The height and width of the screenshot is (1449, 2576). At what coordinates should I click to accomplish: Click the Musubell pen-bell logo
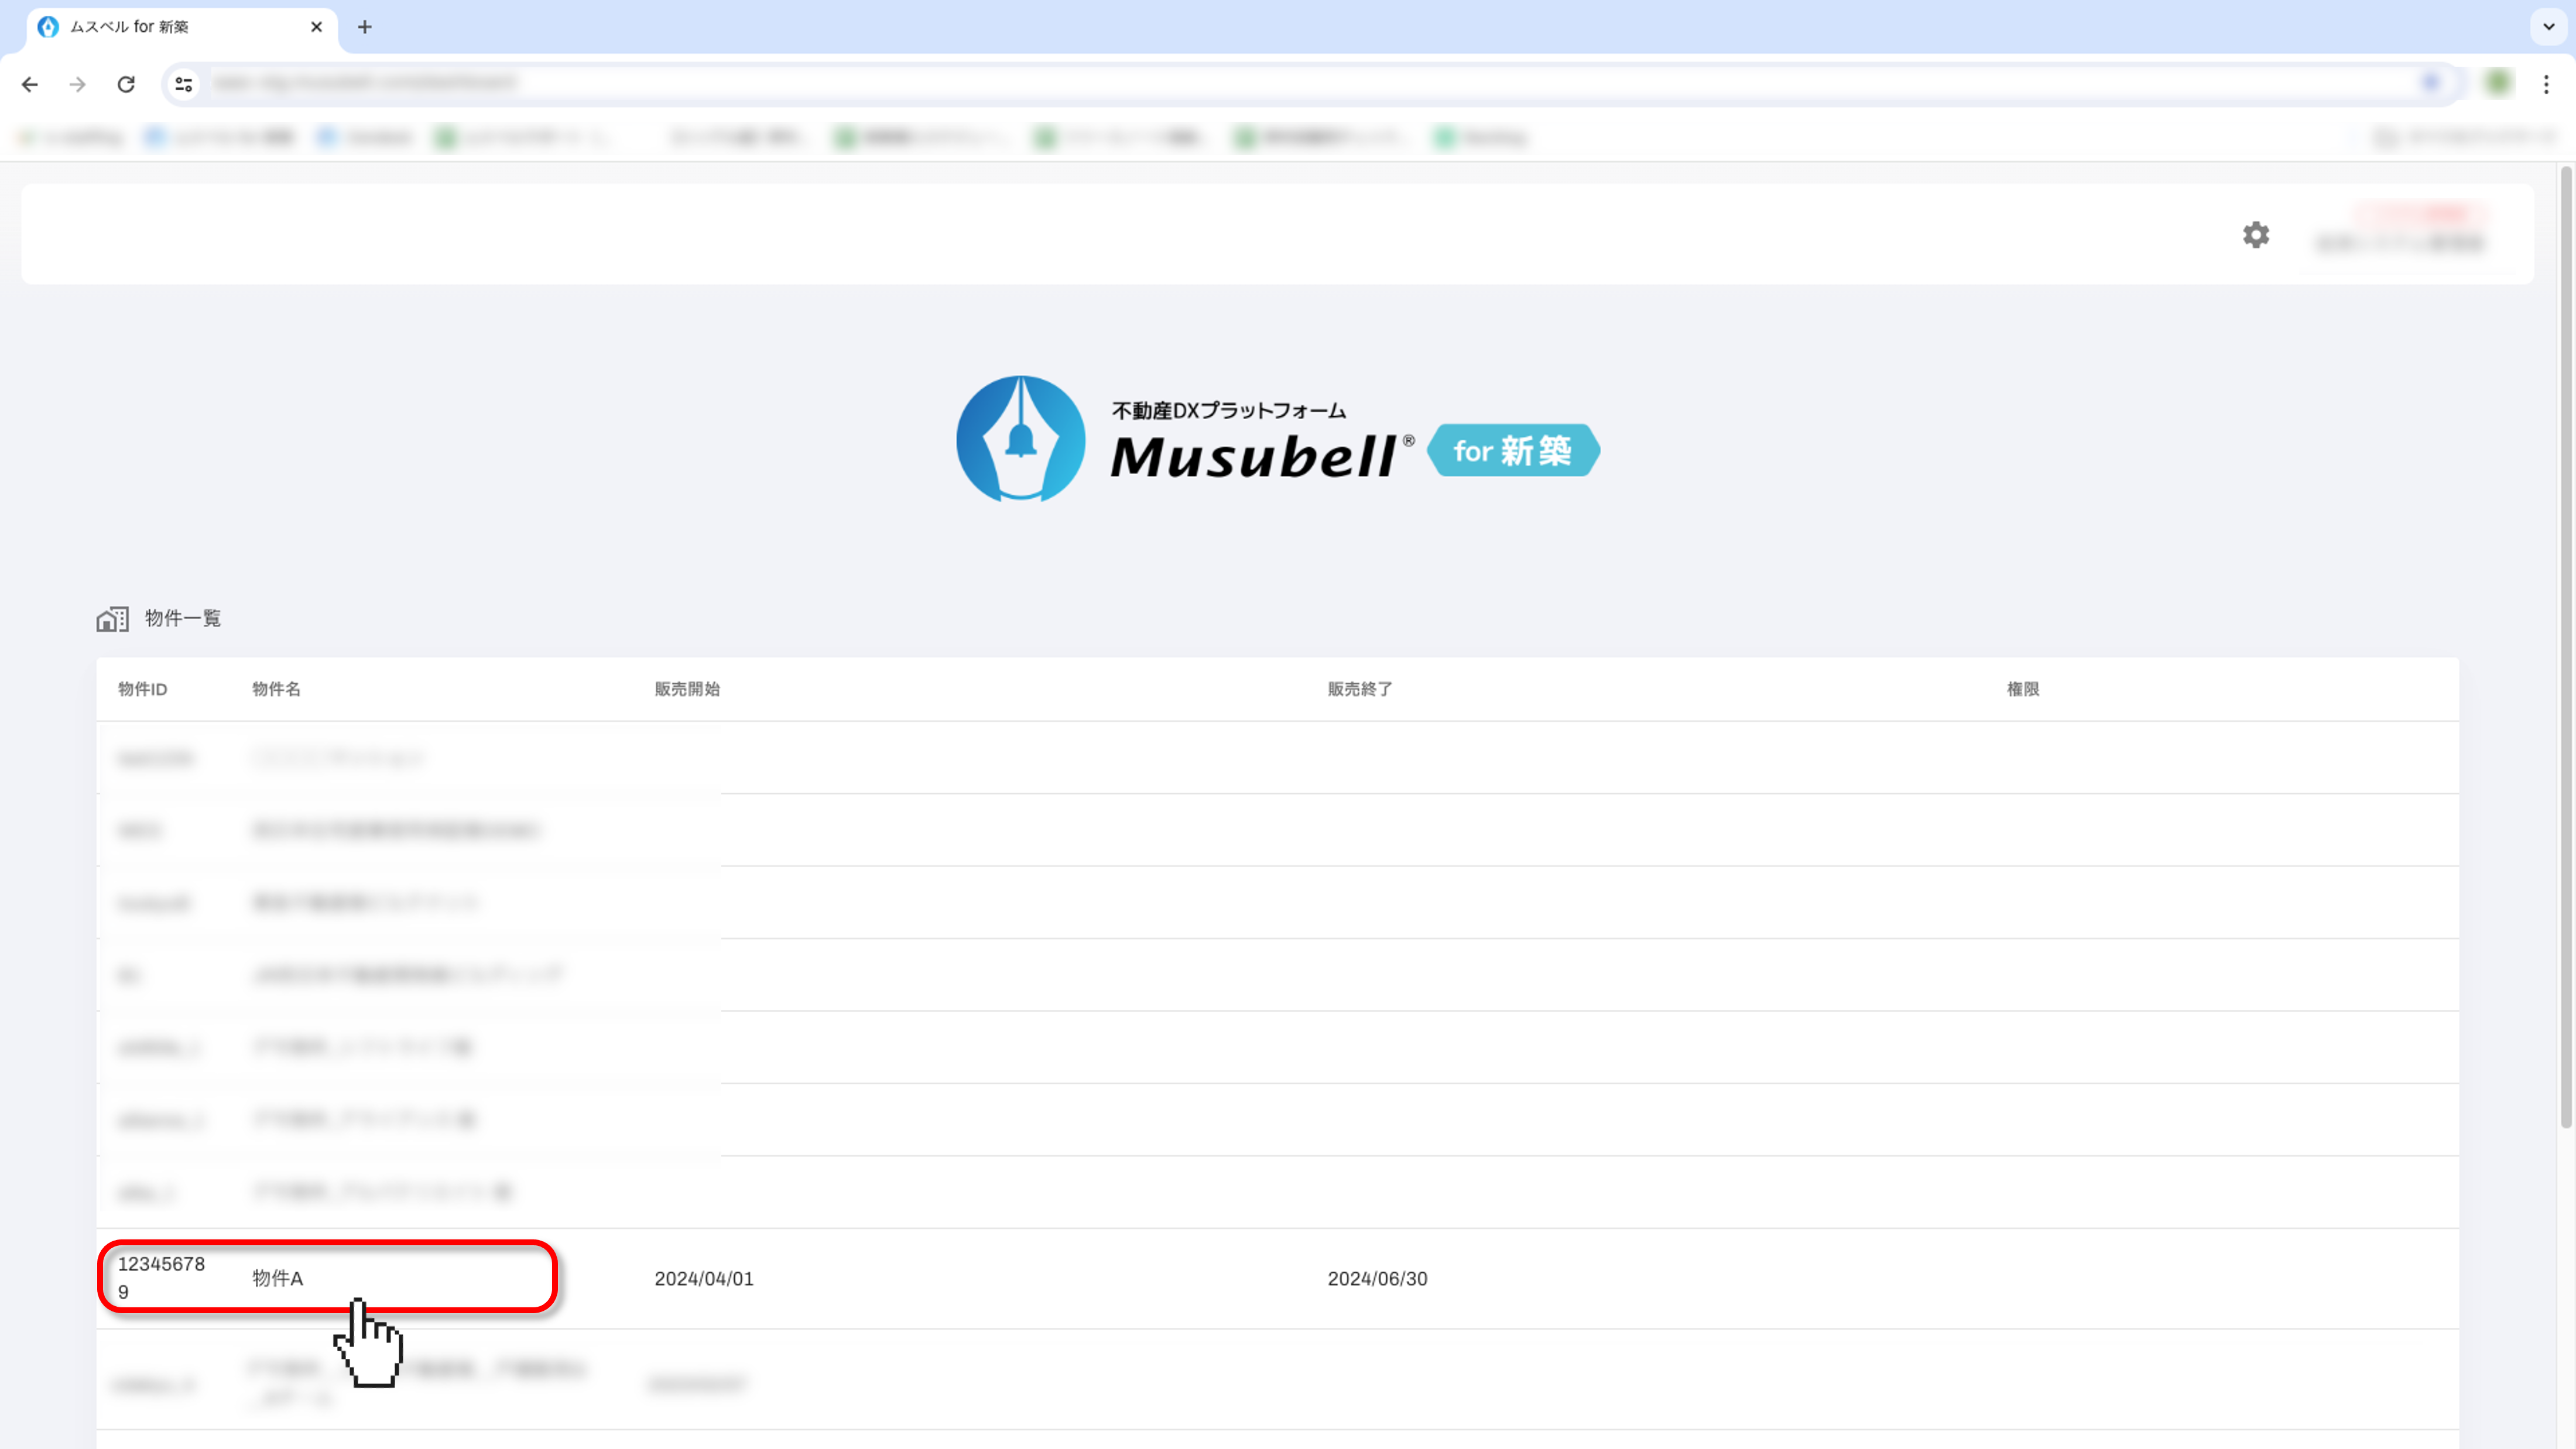click(1020, 439)
